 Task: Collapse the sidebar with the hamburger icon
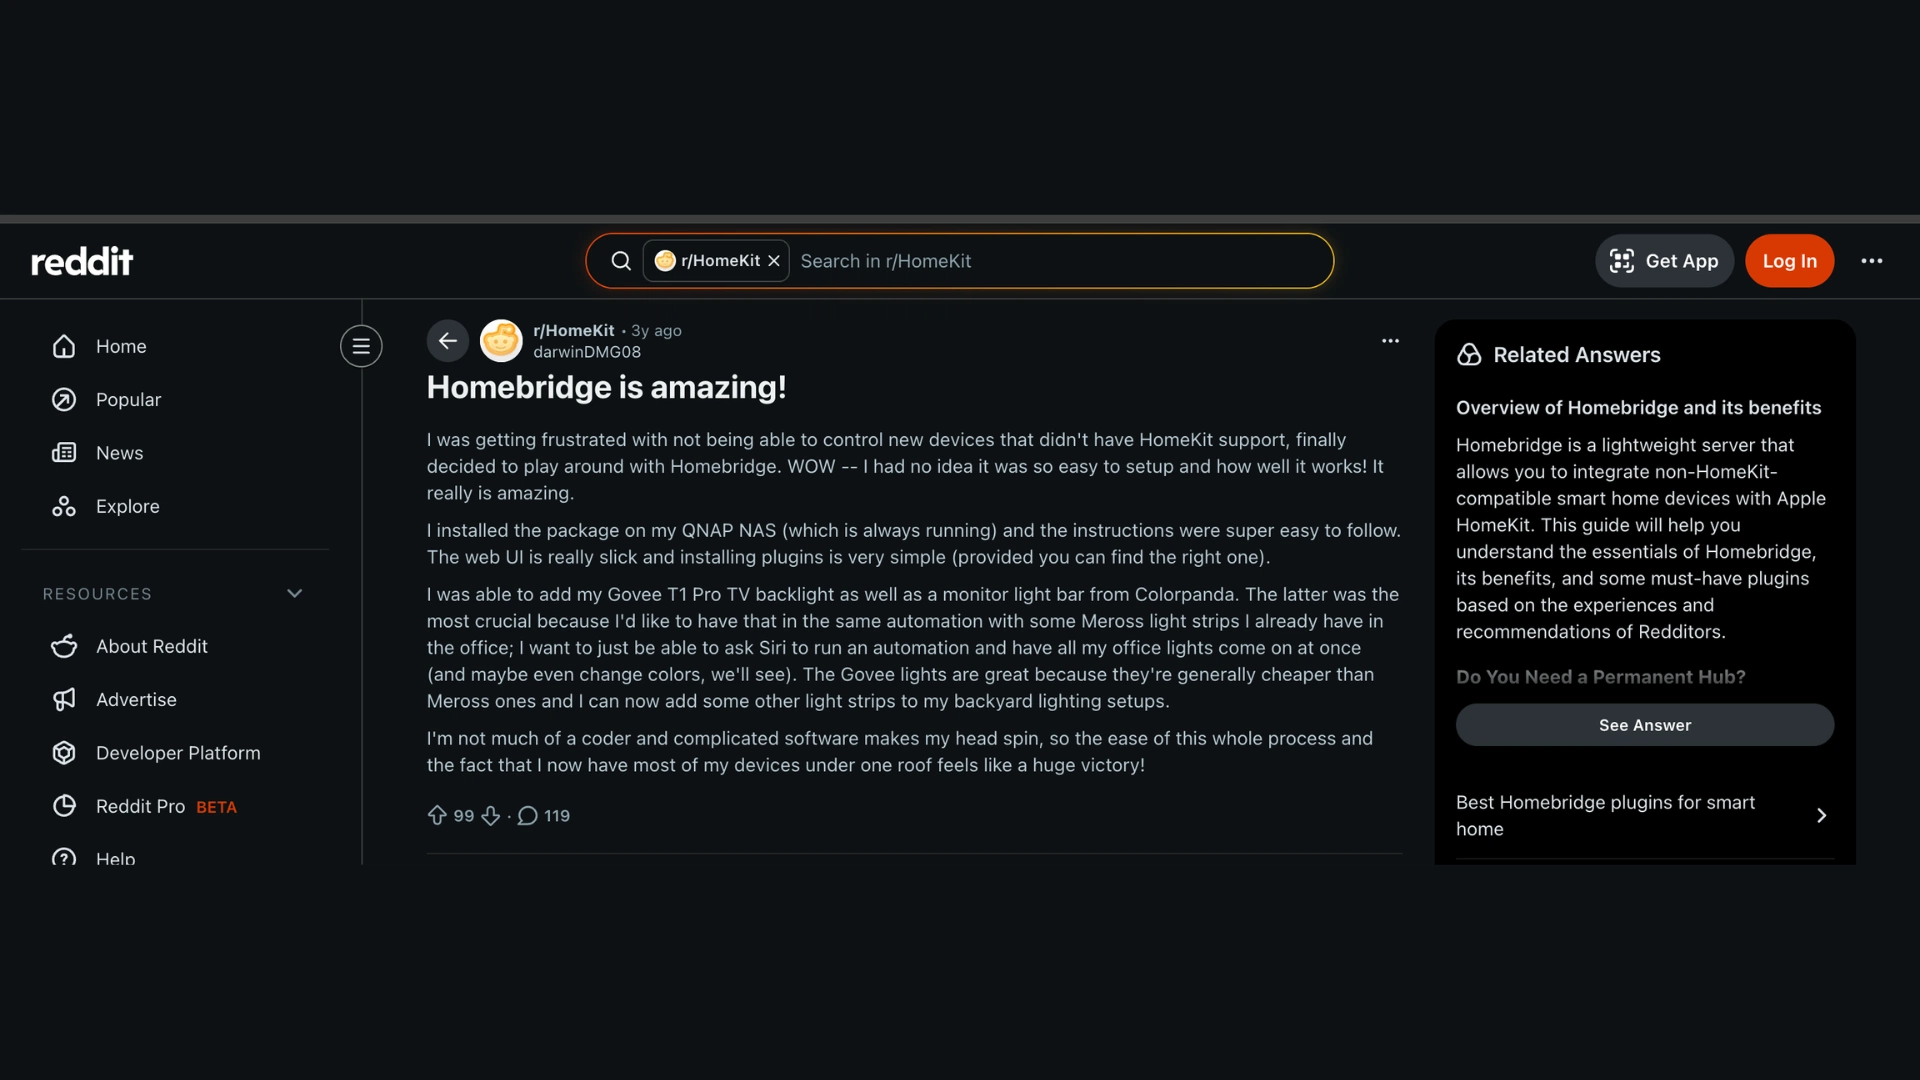point(361,345)
